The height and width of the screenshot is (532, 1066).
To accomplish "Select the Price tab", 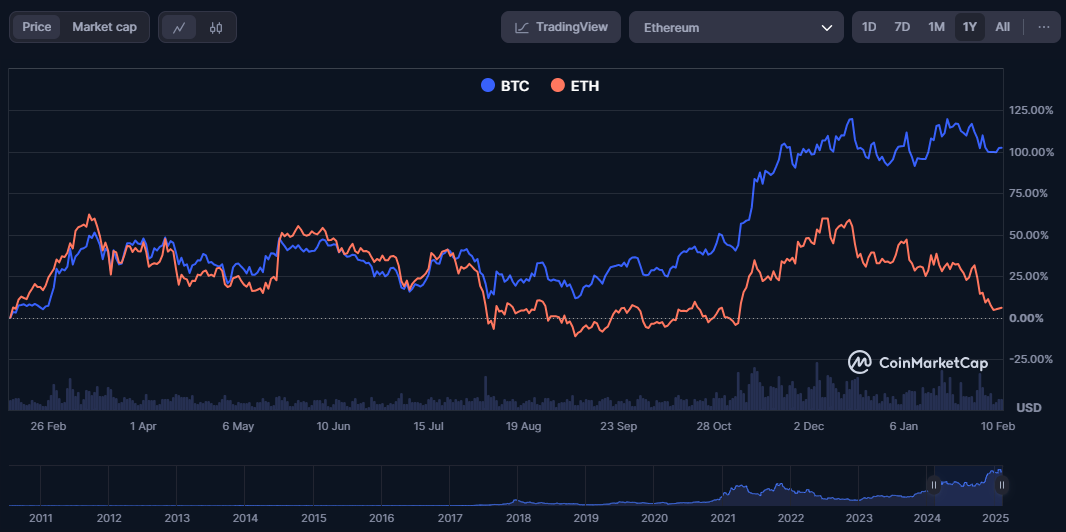I will click(37, 27).
